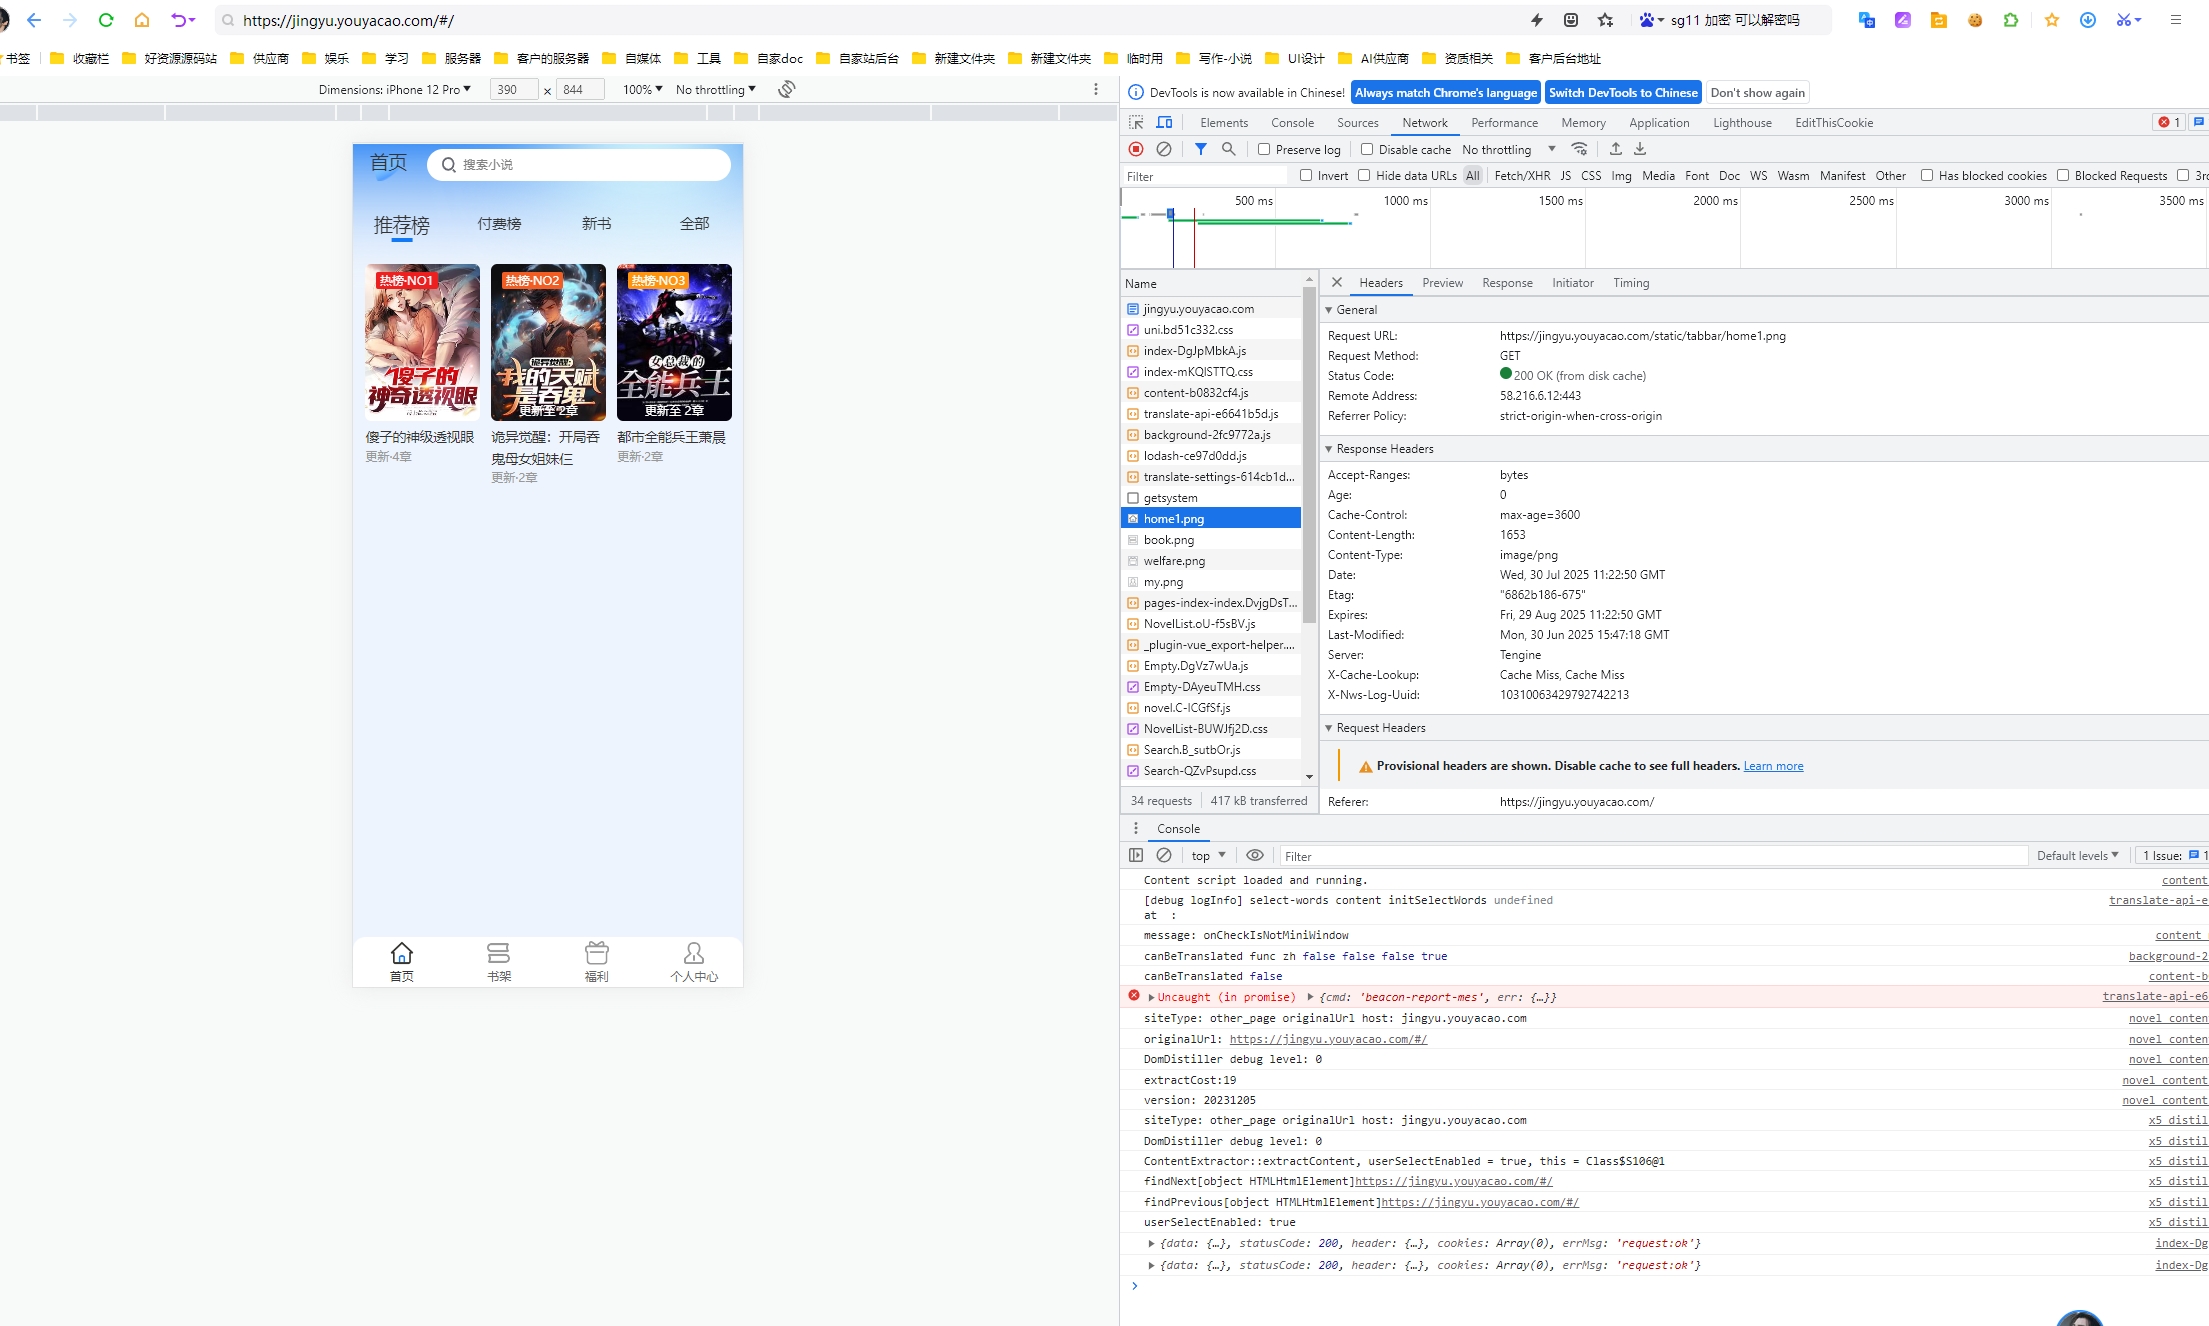Viewport: 2209px width, 1326px height.
Task: Open the Application tab
Action: pos(1659,122)
